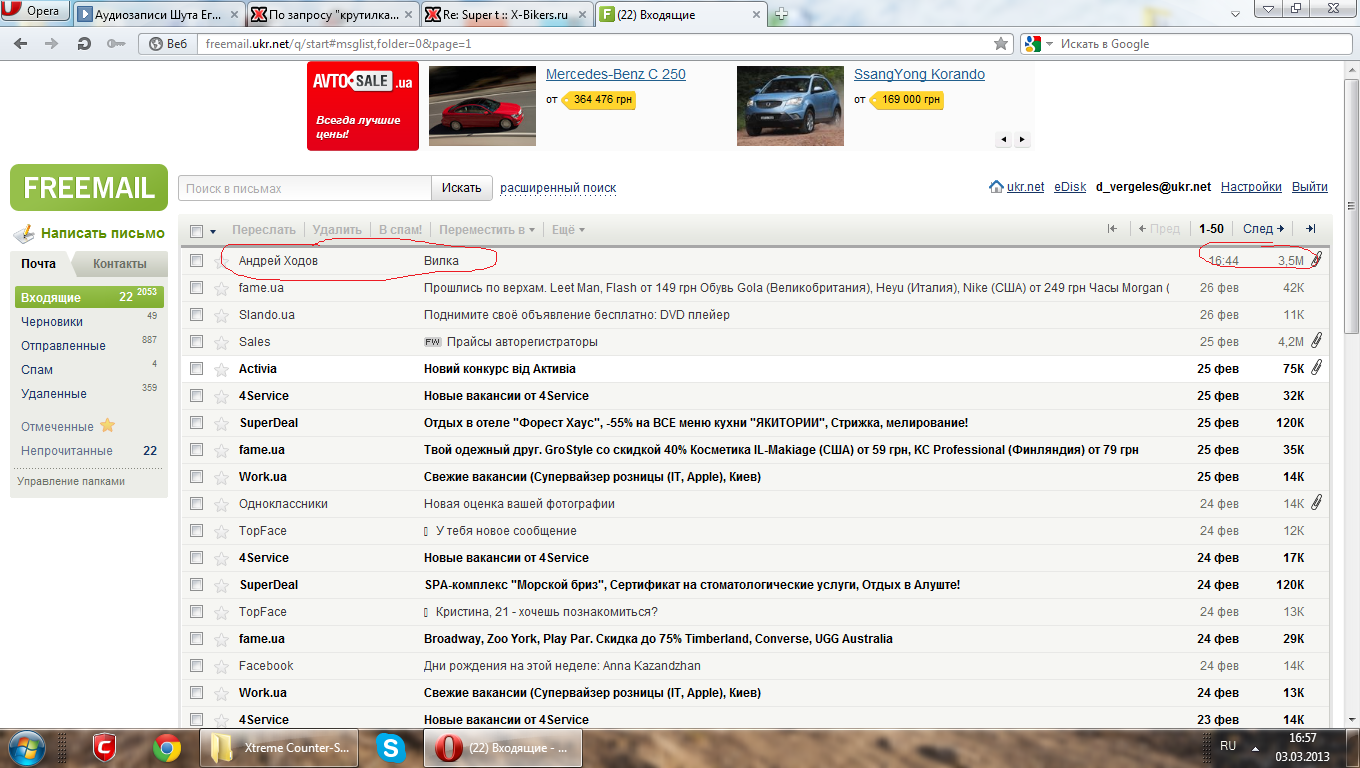This screenshot has height=768, width=1360.
Task: Go forward using the browser forward arrow
Action: [50, 44]
